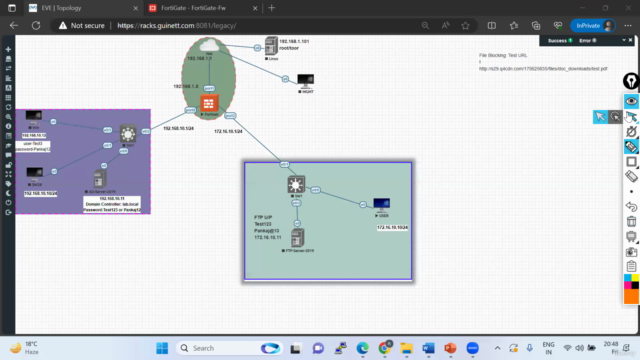Collapse the notification panel arrow
Image resolution: width=640 pixels, height=360 pixels.
coord(624,40)
